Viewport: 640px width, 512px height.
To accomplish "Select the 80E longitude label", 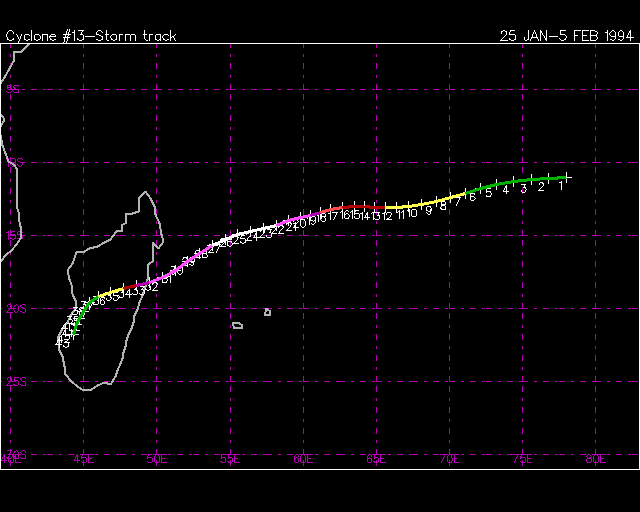I will pyautogui.click(x=596, y=460).
